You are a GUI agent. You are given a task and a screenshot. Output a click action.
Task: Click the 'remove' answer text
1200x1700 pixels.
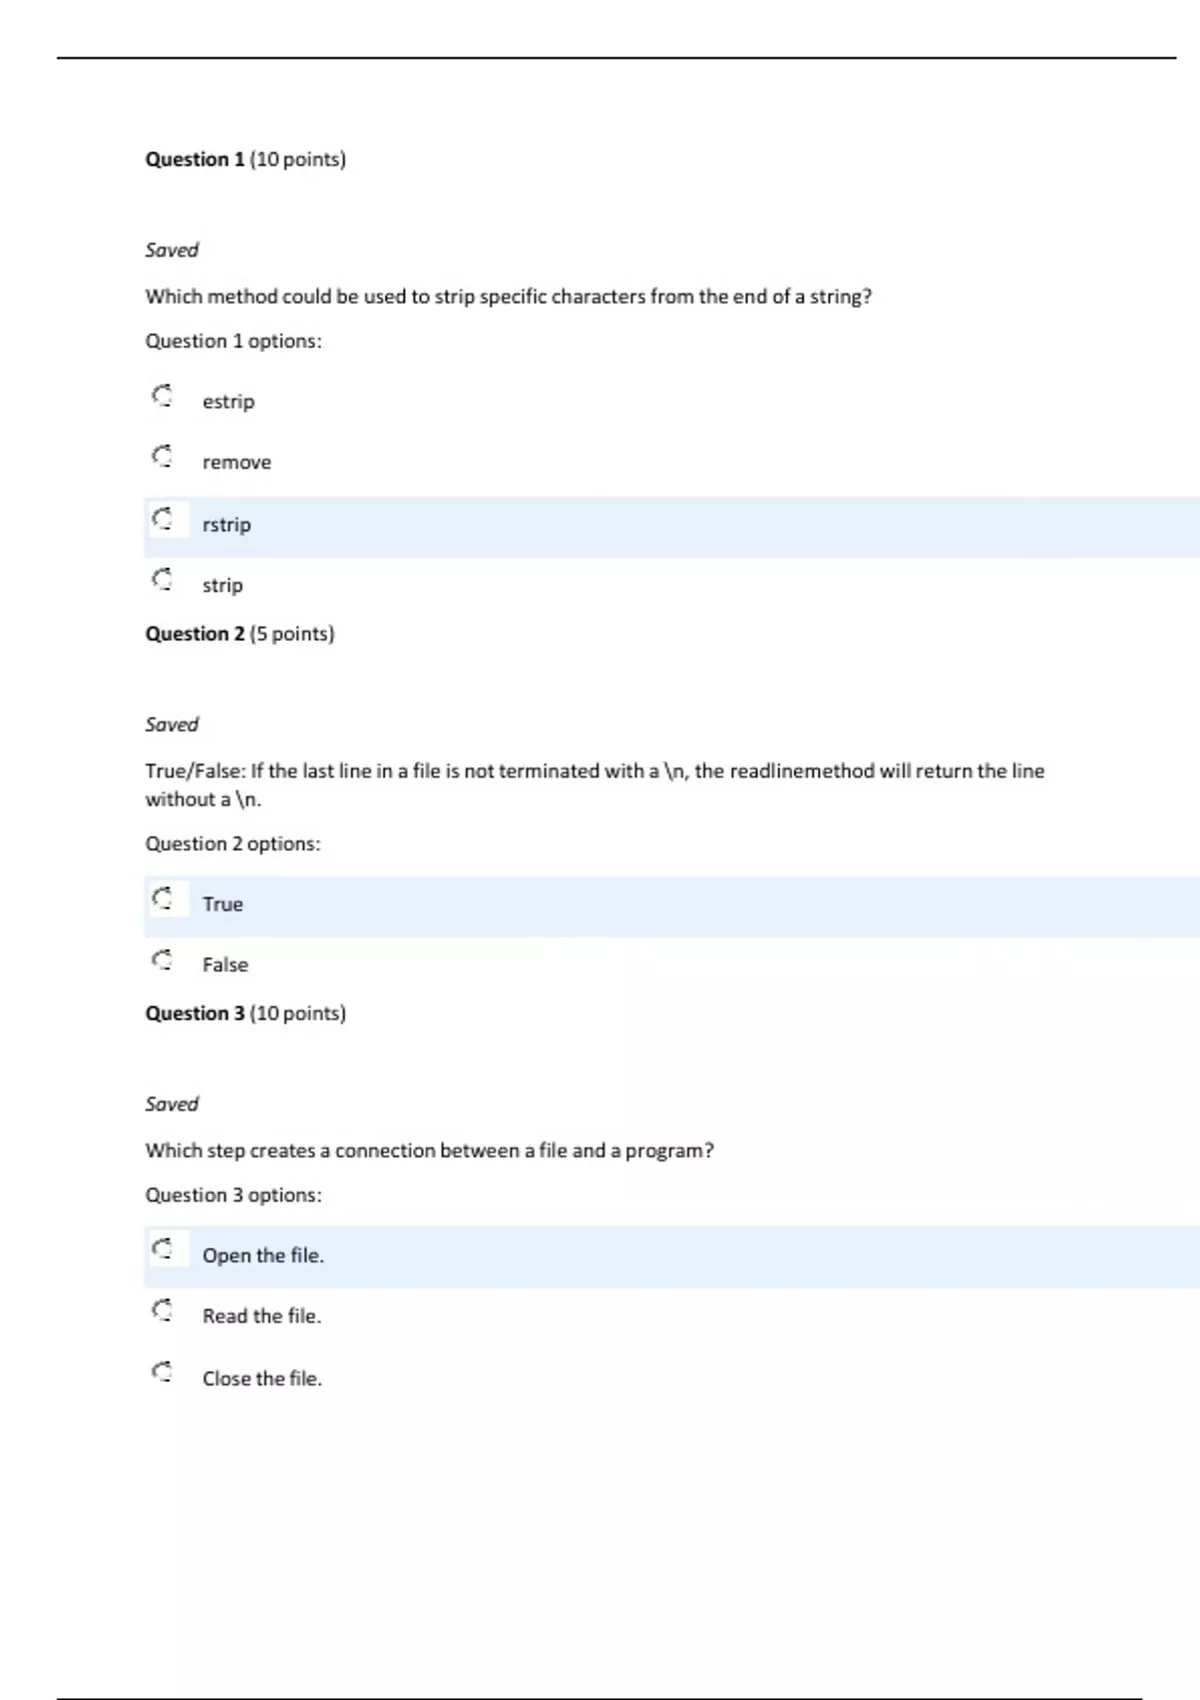coord(236,463)
